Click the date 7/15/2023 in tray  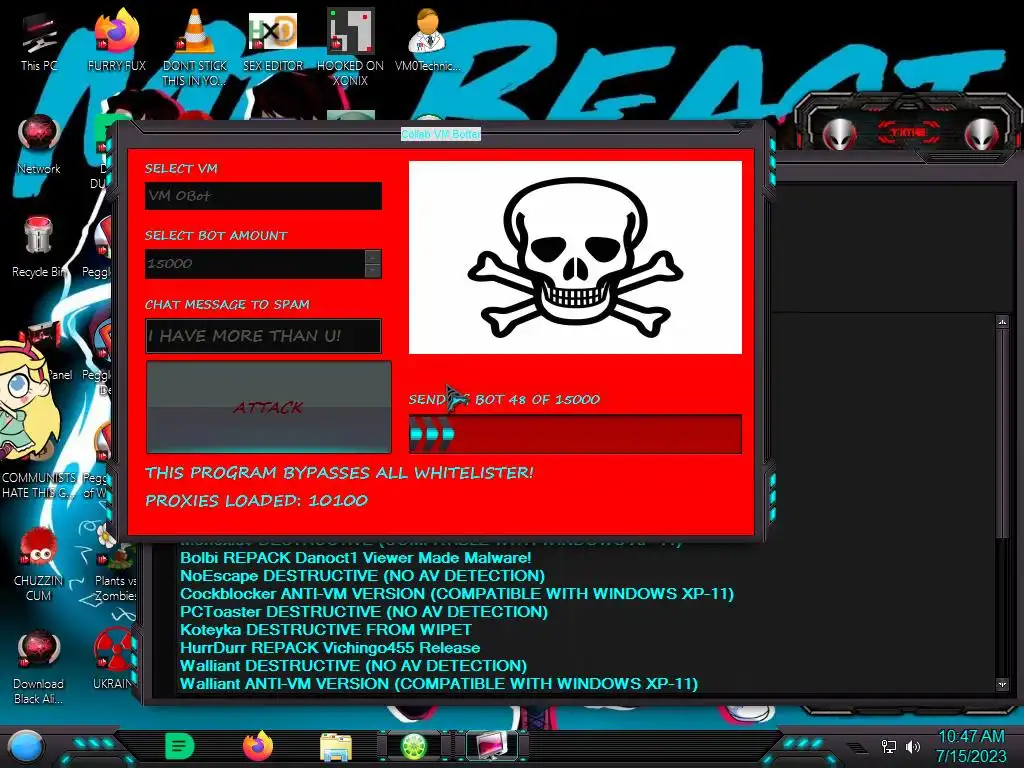click(x=971, y=757)
